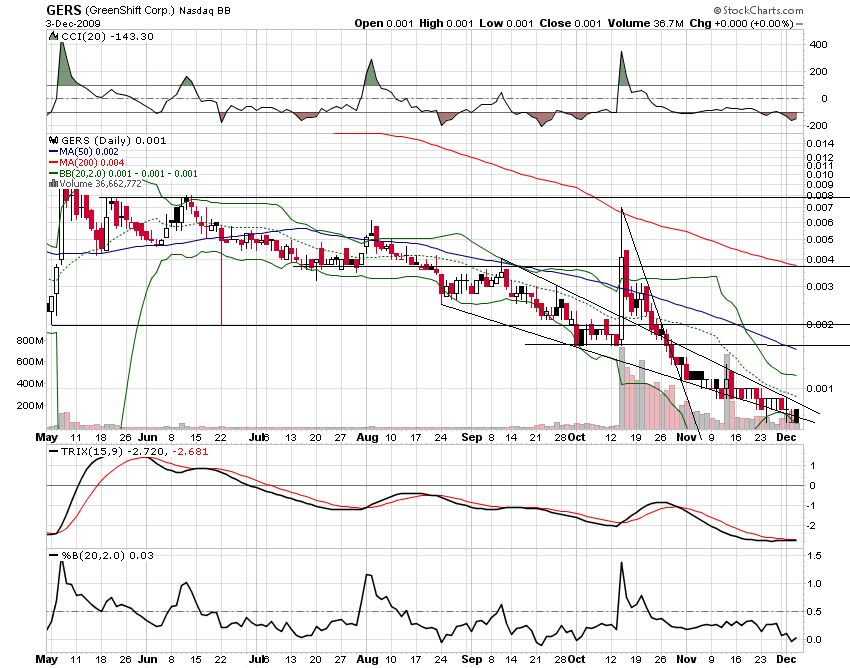This screenshot has height=668, width=850.
Task: Click the Nov label on price chart axis
Action: (x=686, y=437)
